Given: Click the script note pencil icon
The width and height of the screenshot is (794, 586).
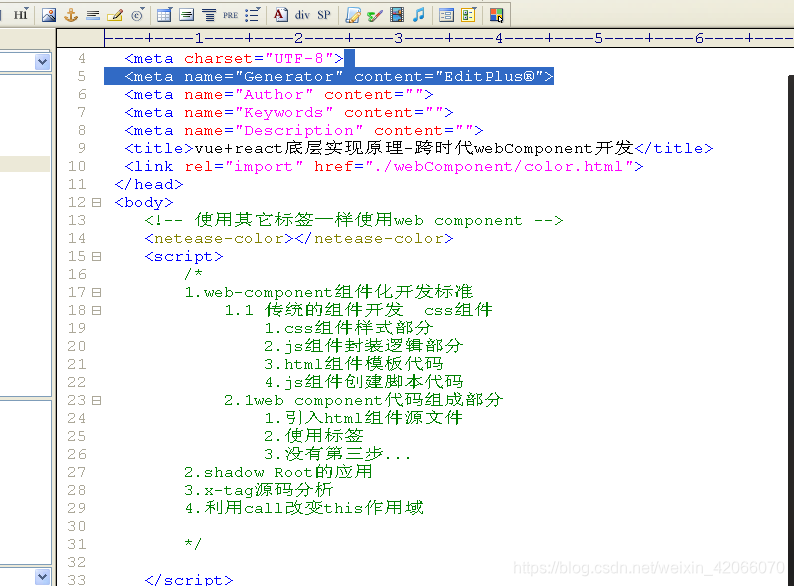Looking at the screenshot, I should pyautogui.click(x=353, y=15).
